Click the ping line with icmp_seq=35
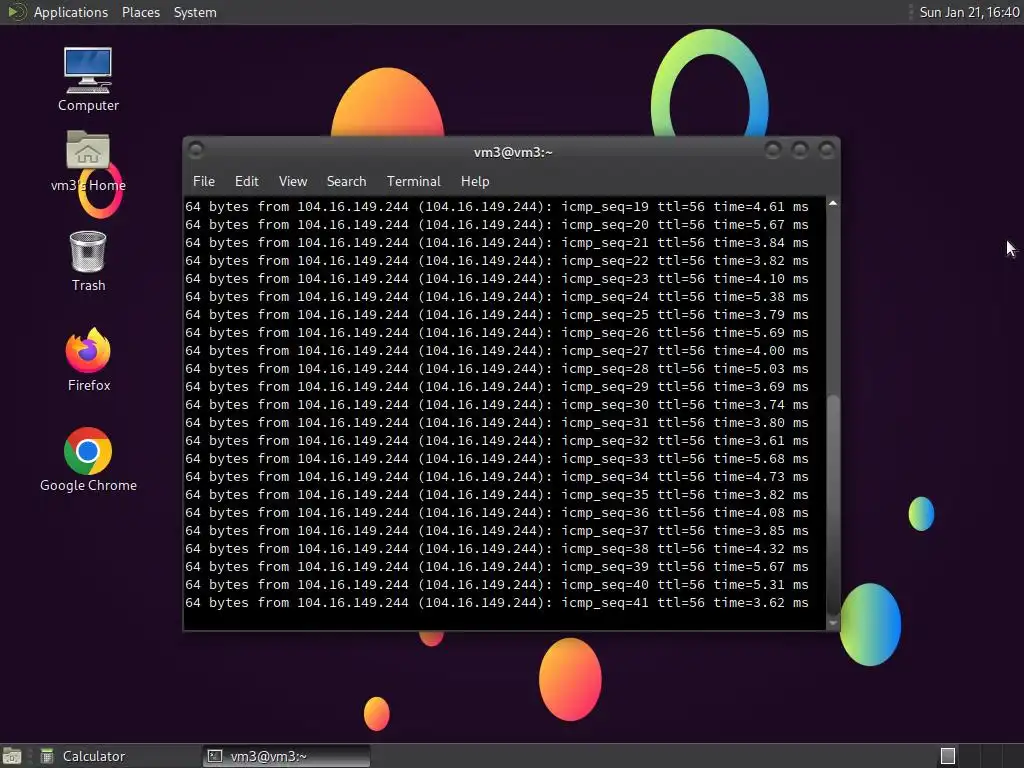 [x=496, y=494]
